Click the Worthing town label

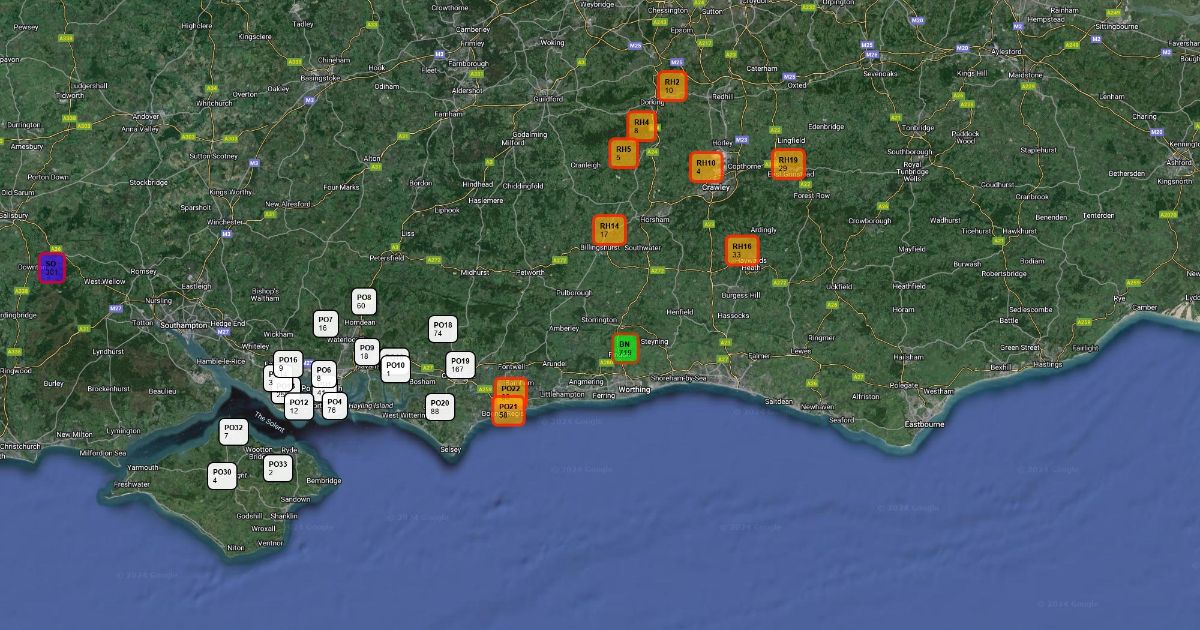pos(634,389)
